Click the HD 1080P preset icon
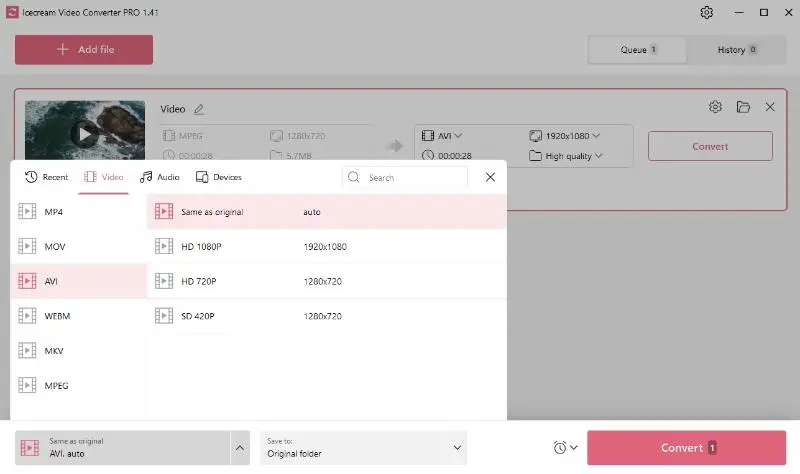 pos(164,246)
